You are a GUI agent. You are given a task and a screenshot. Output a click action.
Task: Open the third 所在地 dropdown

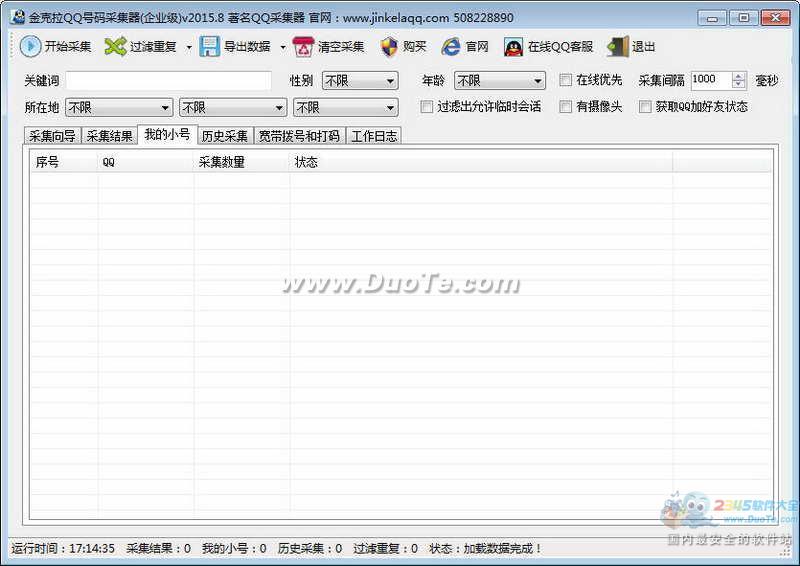[346, 108]
